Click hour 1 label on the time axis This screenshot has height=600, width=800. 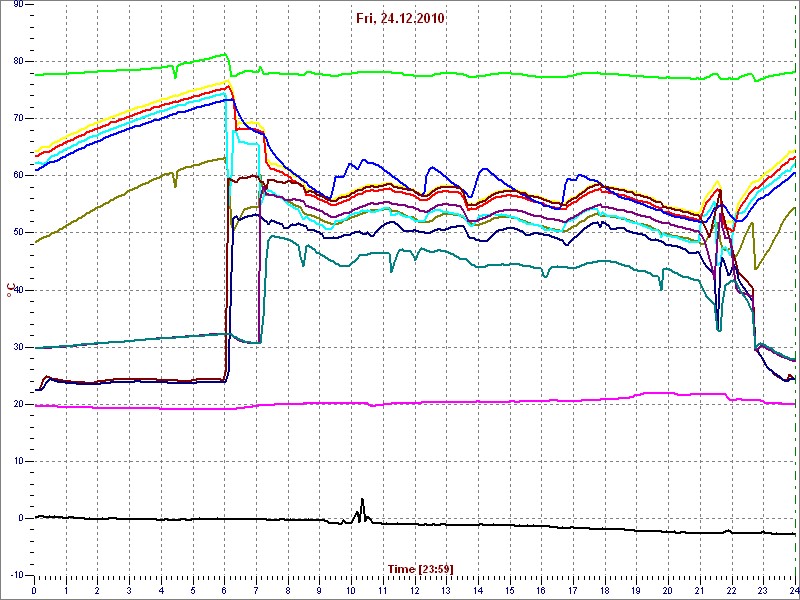click(x=66, y=590)
